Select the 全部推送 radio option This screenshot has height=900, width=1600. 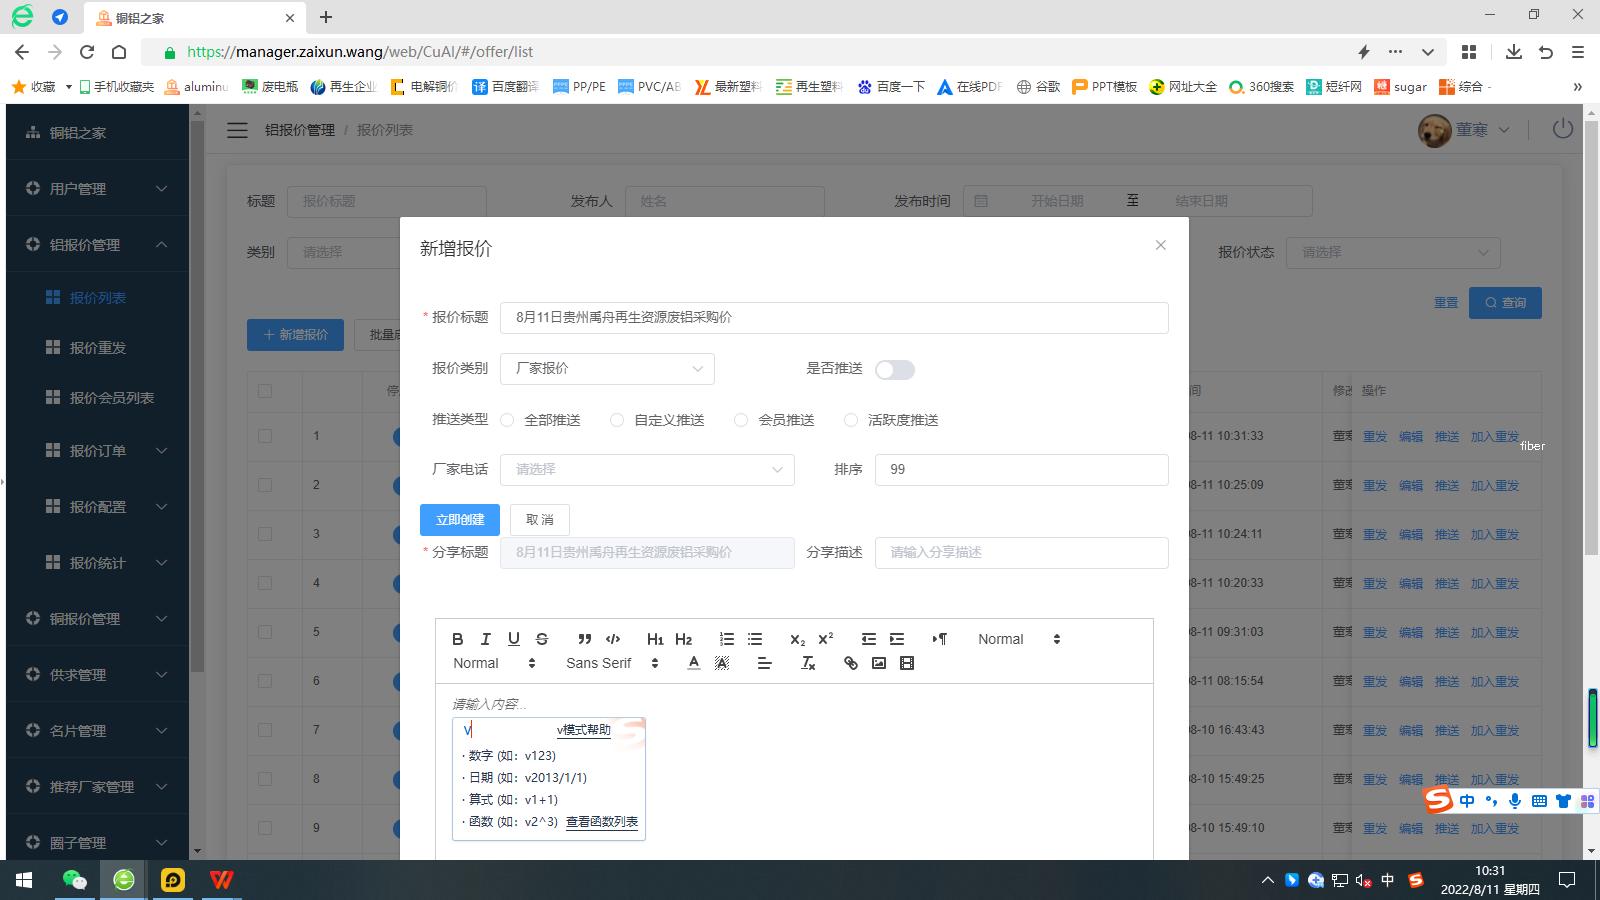[508, 420]
